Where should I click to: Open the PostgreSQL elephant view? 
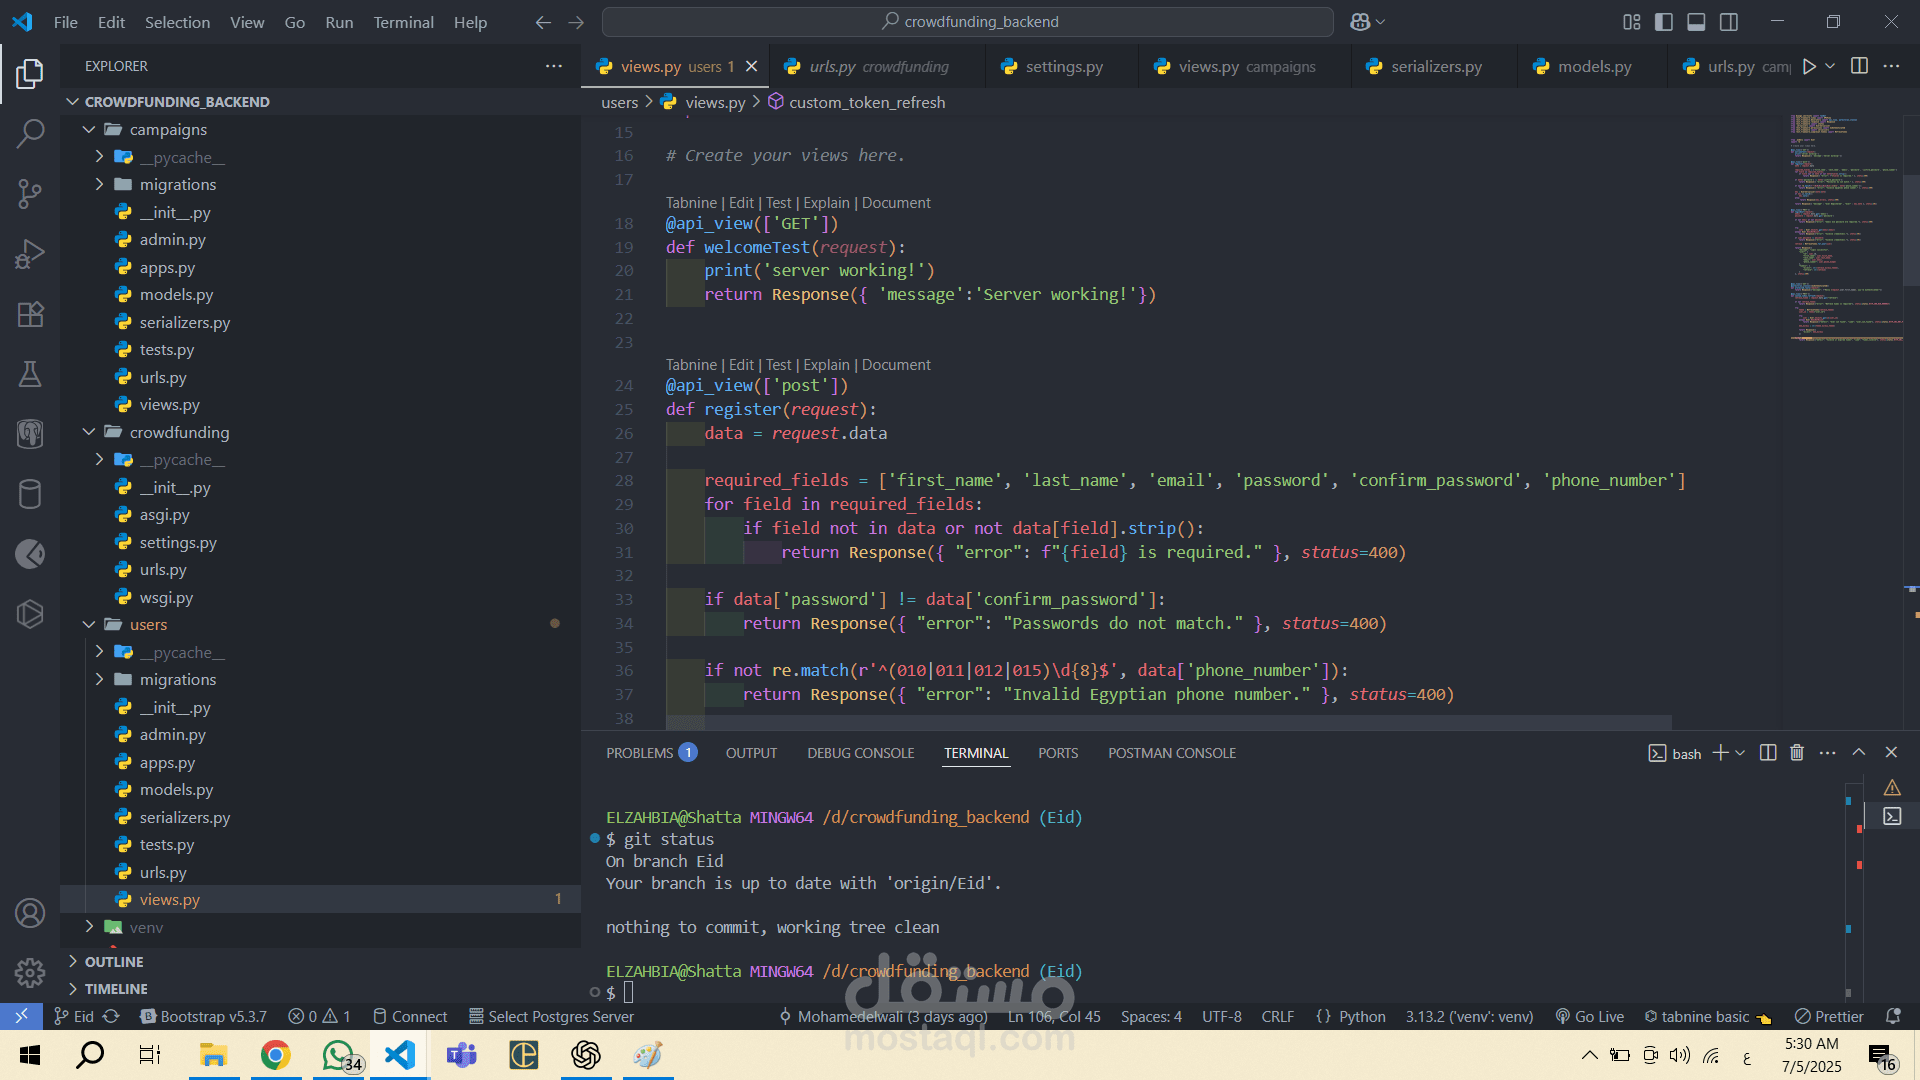30,434
